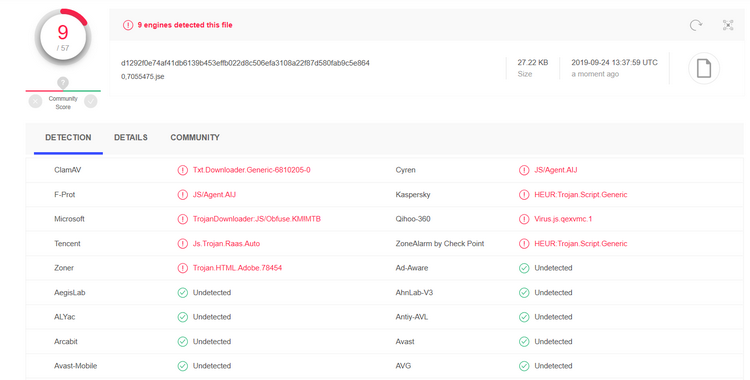Click the Kaspersky detection warning icon

[524, 195]
